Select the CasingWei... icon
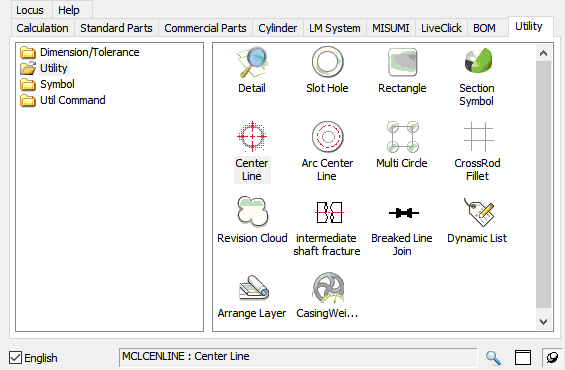565x370 pixels. 328,287
